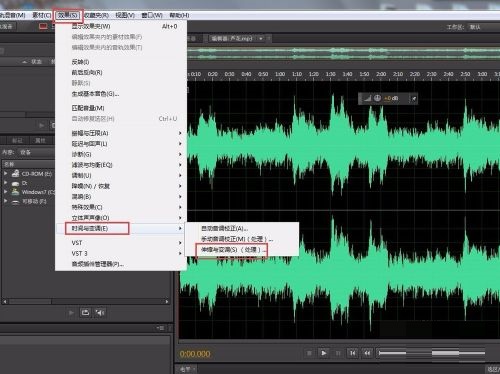Click the 0:00.000 timecode display
This screenshot has width=500, height=374.
pyautogui.click(x=195, y=354)
